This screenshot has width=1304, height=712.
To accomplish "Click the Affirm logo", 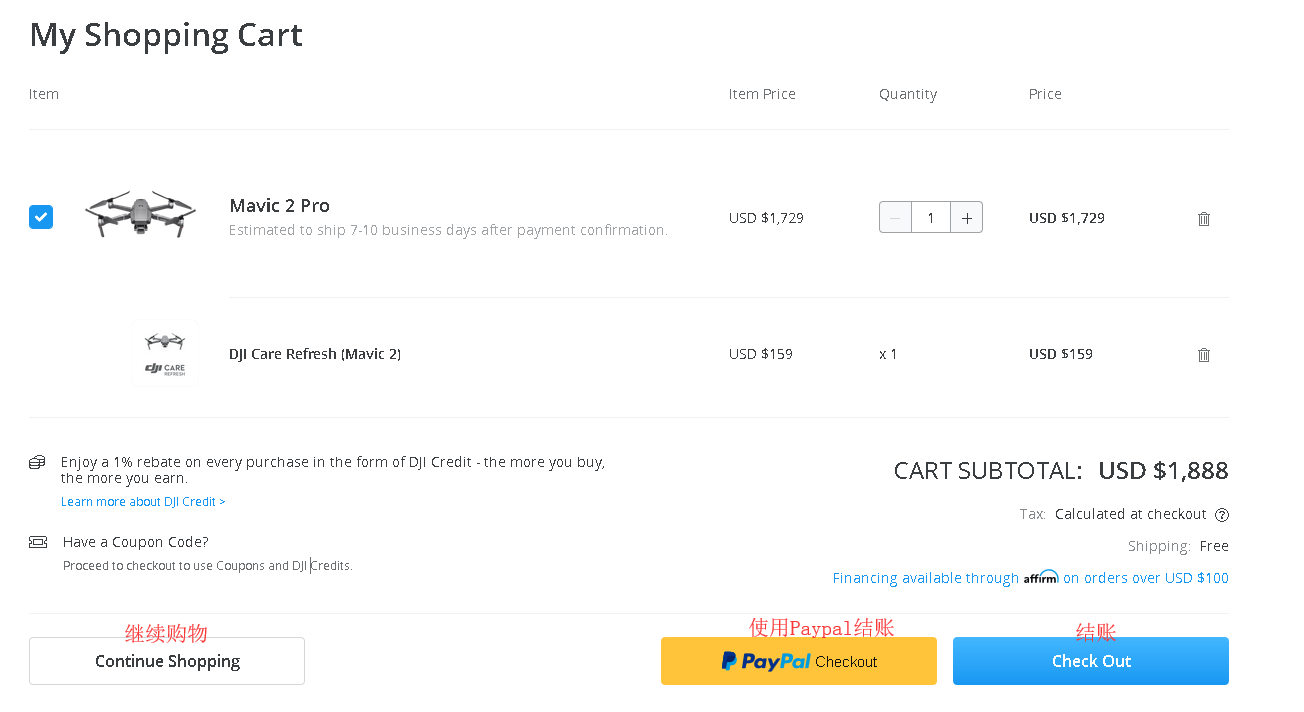I will coord(1040,578).
